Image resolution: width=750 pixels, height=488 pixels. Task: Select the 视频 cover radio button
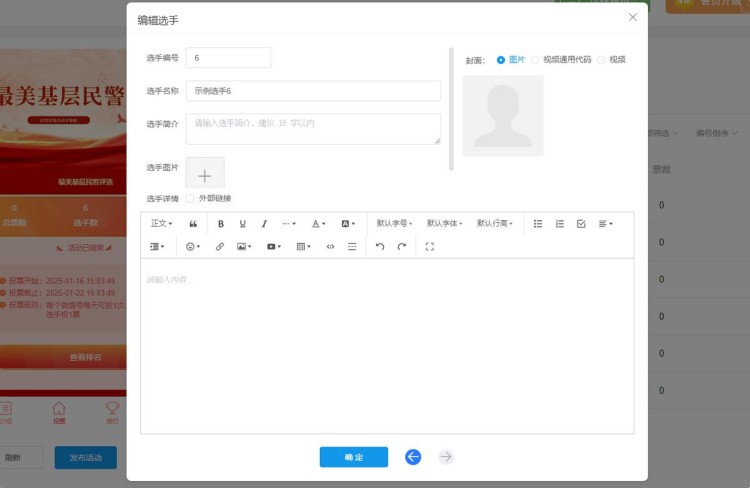pyautogui.click(x=601, y=60)
